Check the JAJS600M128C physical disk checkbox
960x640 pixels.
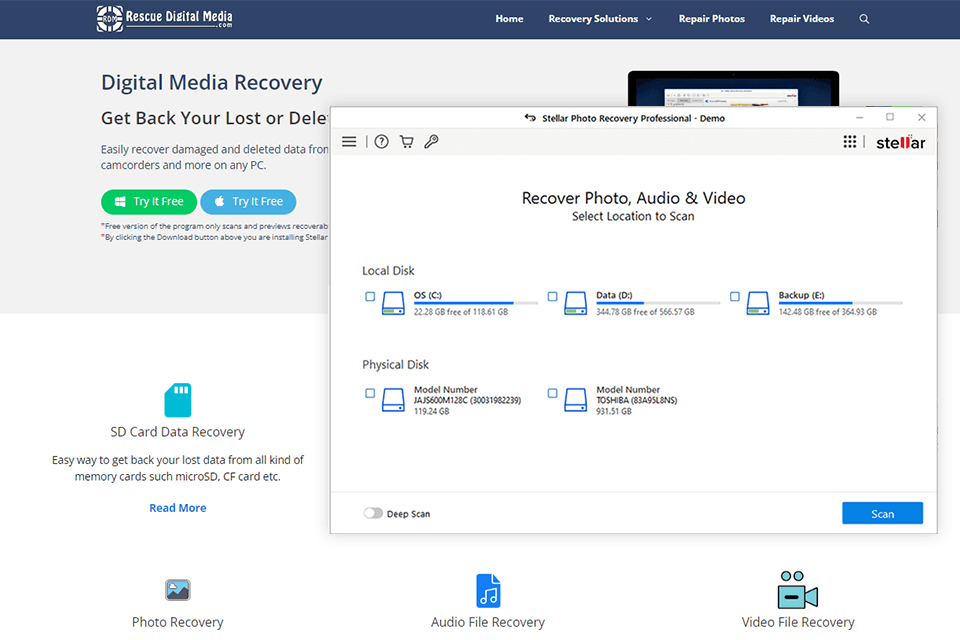pos(370,393)
